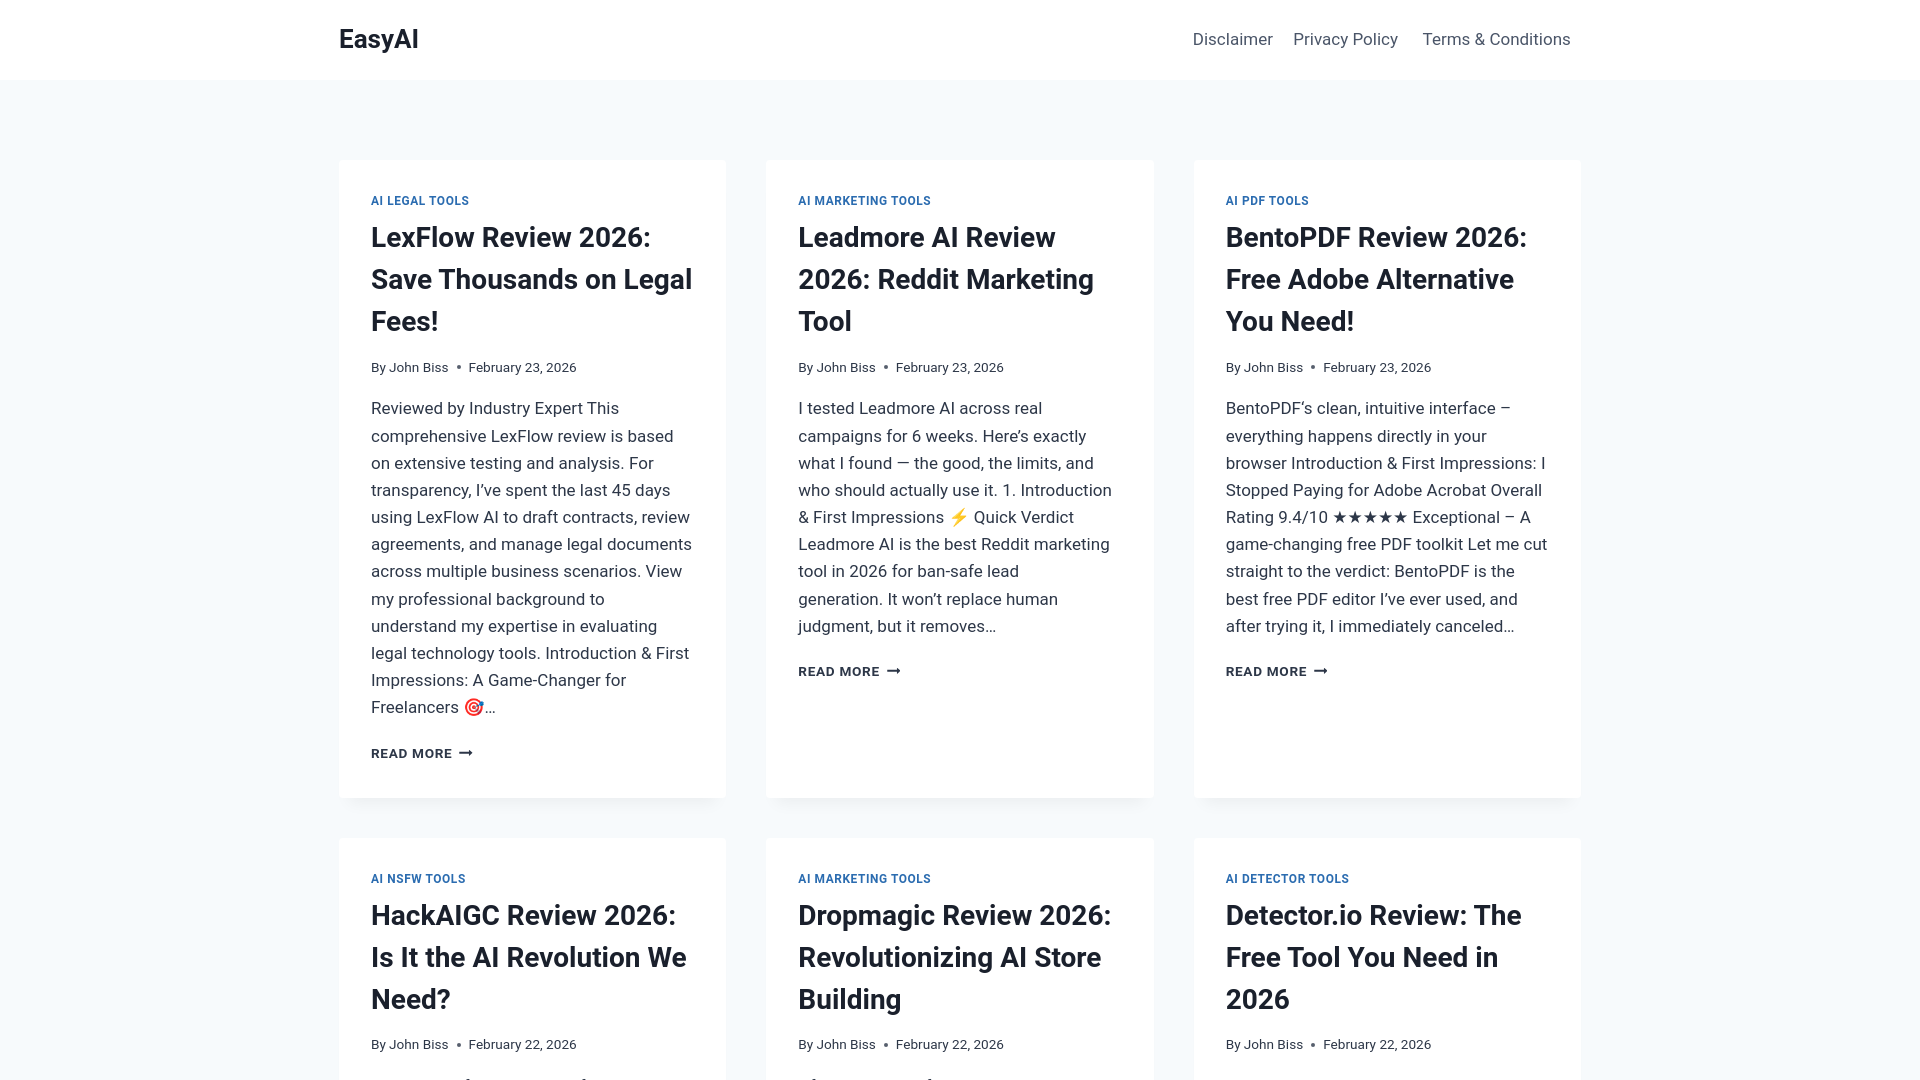
Task: Open the LexFlow Review 2026 article title
Action: coord(531,279)
